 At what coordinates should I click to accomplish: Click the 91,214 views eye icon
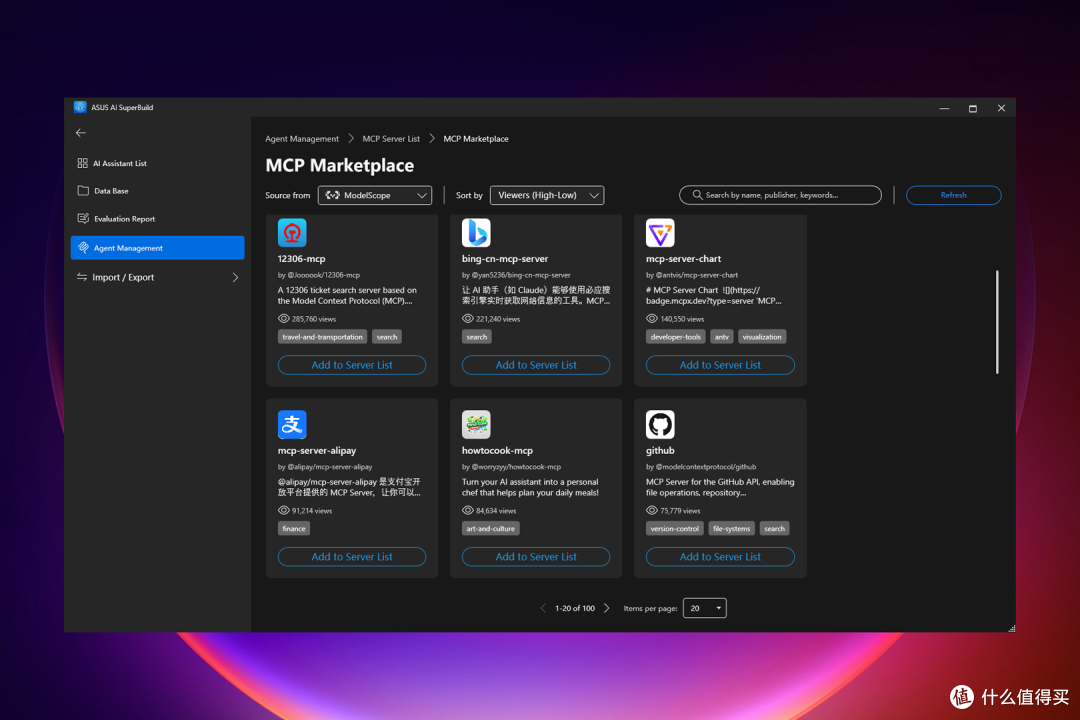tap(284, 510)
